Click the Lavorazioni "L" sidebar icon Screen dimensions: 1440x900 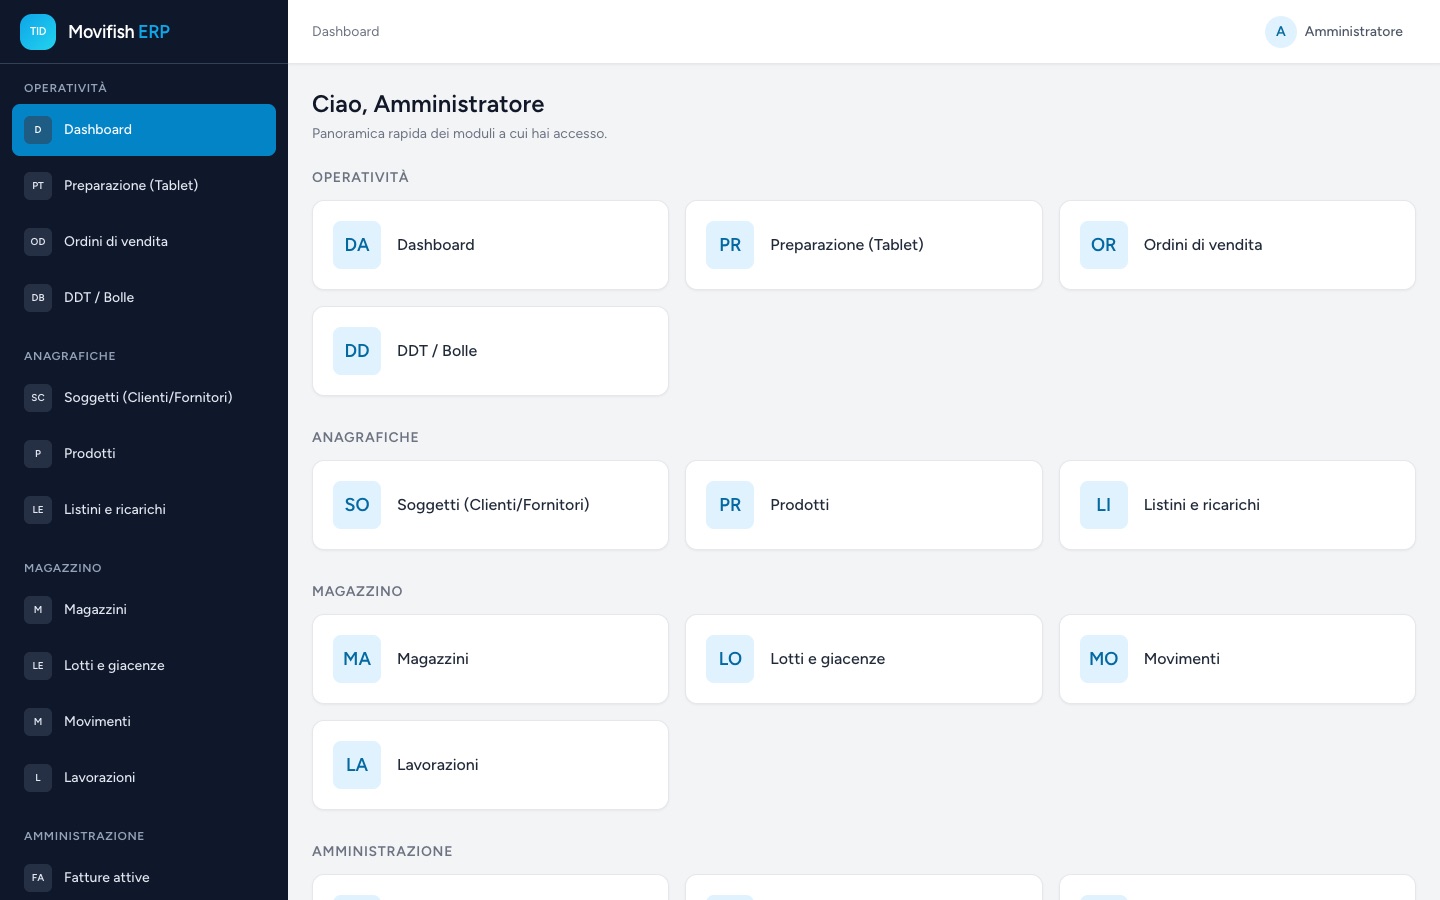38,778
